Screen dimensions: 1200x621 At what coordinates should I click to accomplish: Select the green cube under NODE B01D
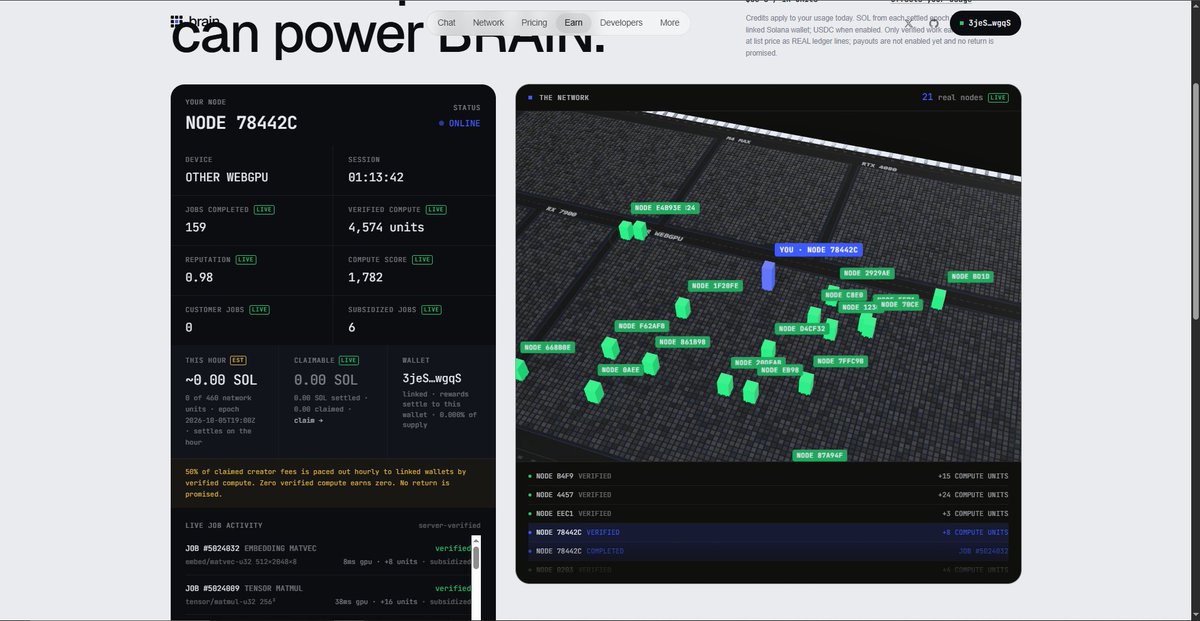pyautogui.click(x=938, y=298)
